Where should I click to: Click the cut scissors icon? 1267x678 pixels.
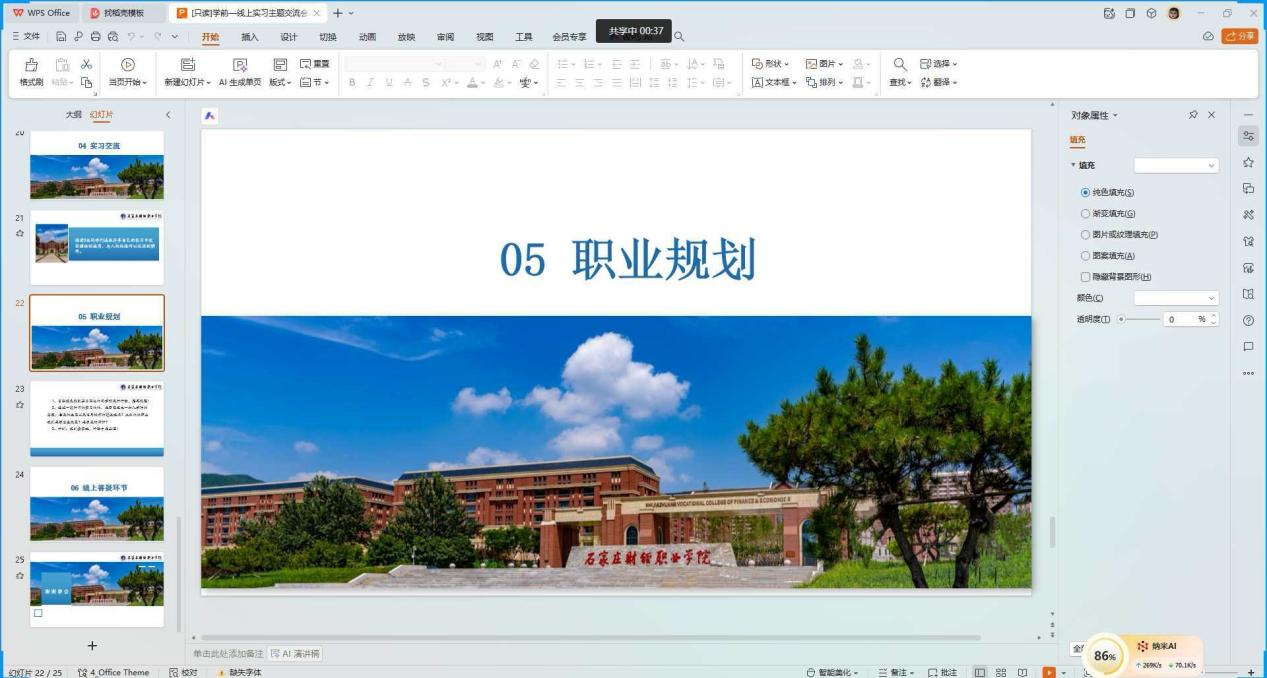tap(86, 64)
